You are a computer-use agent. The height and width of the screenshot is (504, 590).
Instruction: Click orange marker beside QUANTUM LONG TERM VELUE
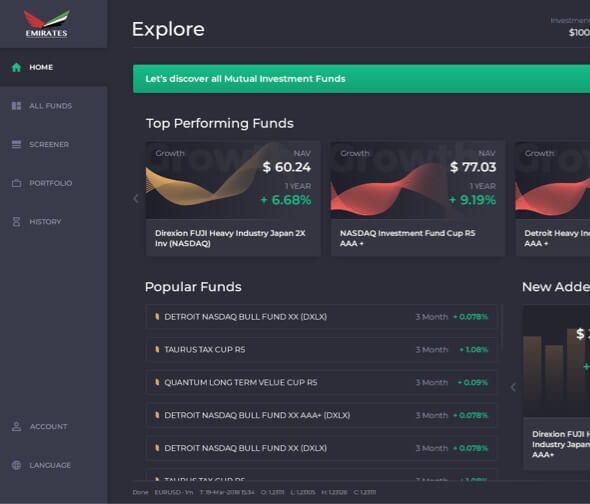[157, 382]
